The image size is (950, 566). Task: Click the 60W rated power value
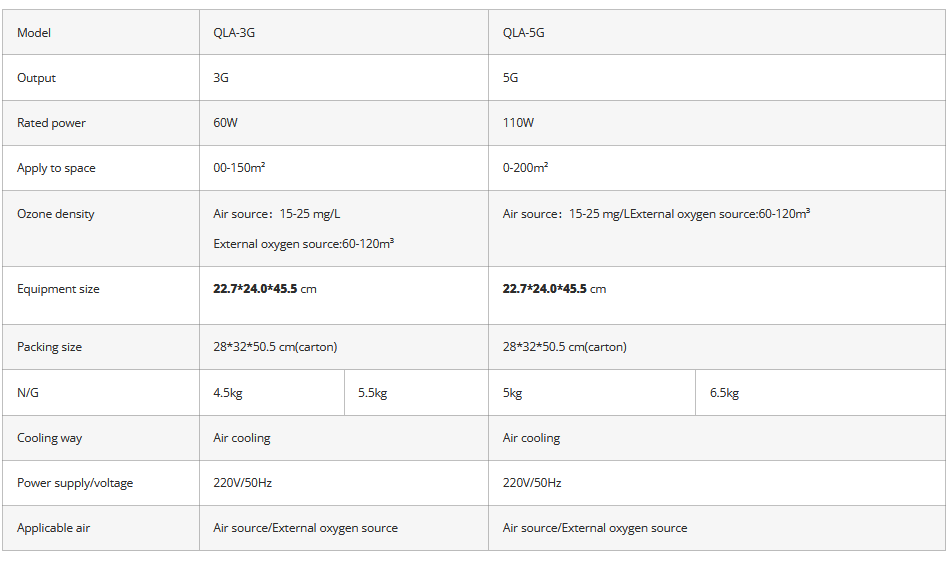click(226, 123)
